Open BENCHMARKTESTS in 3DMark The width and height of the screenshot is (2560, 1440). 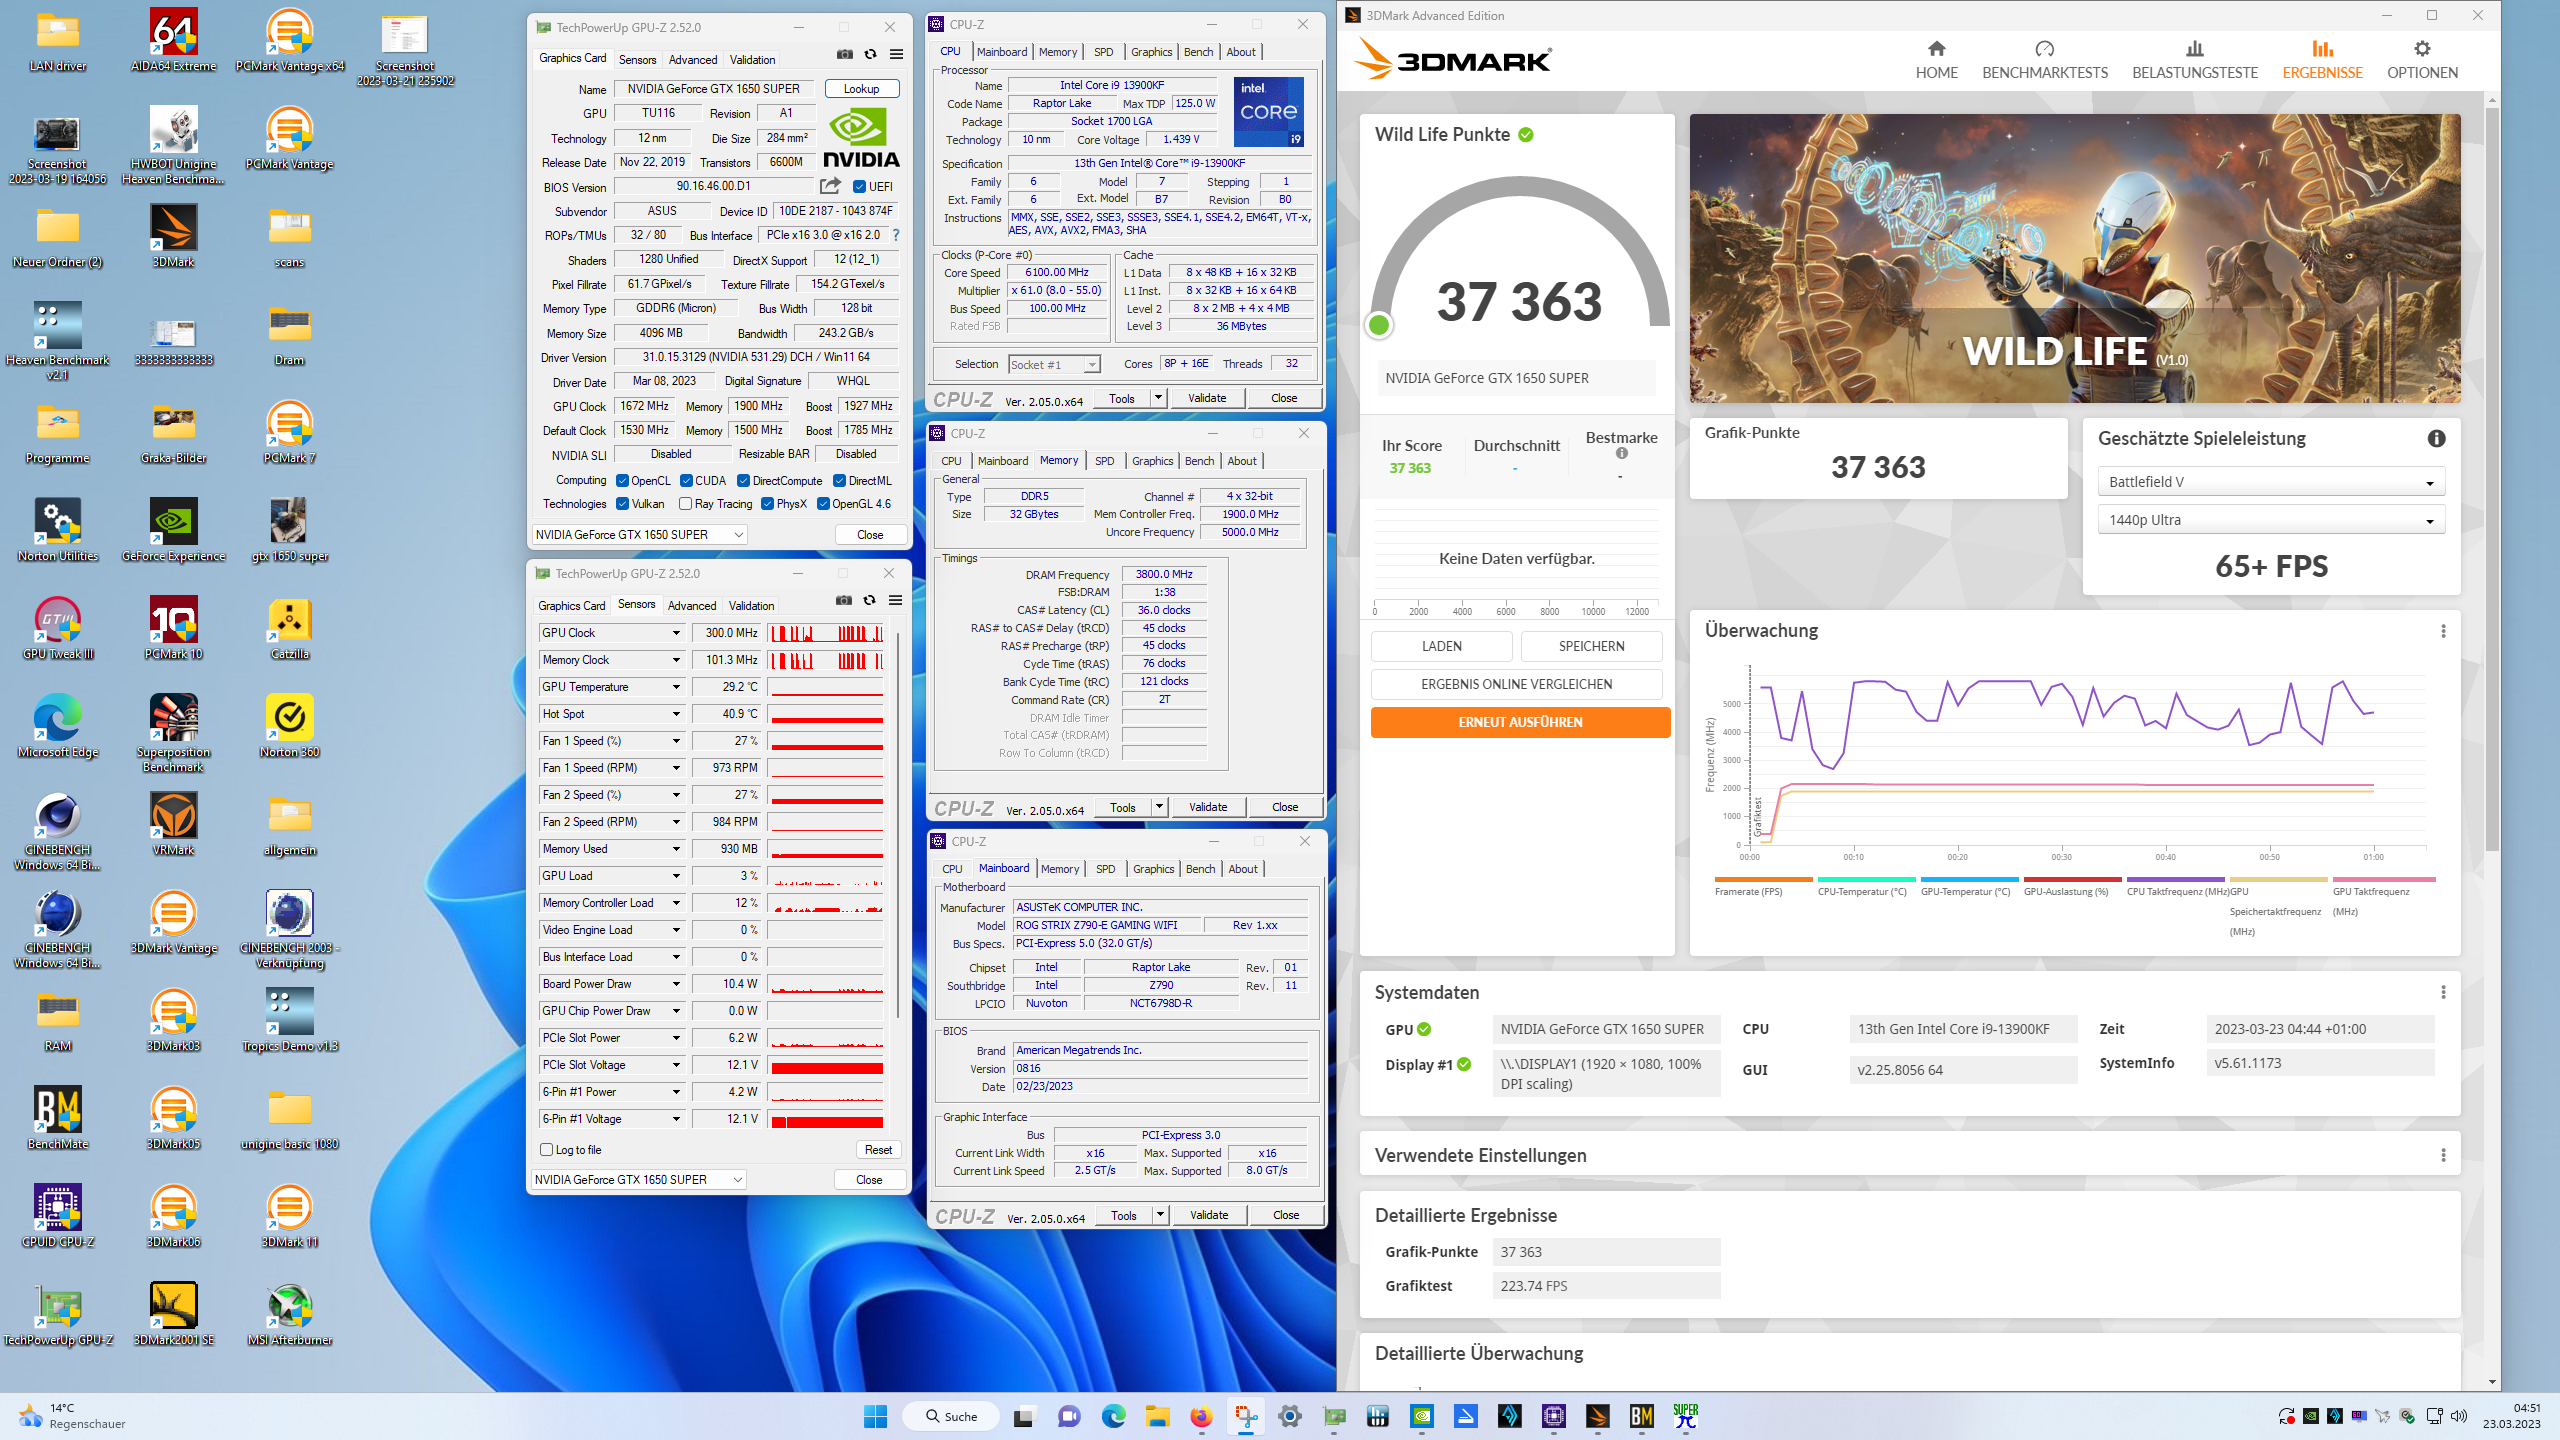pyautogui.click(x=2044, y=60)
